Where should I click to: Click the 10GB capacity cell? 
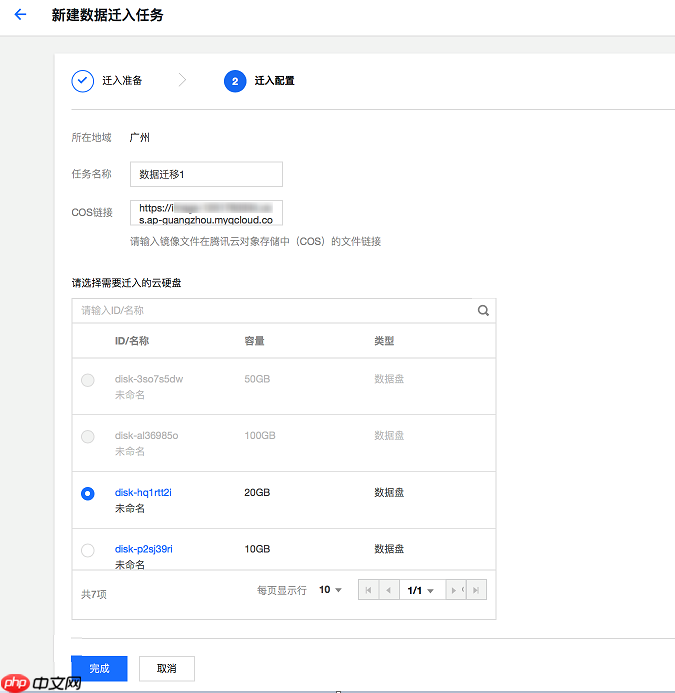coord(257,549)
